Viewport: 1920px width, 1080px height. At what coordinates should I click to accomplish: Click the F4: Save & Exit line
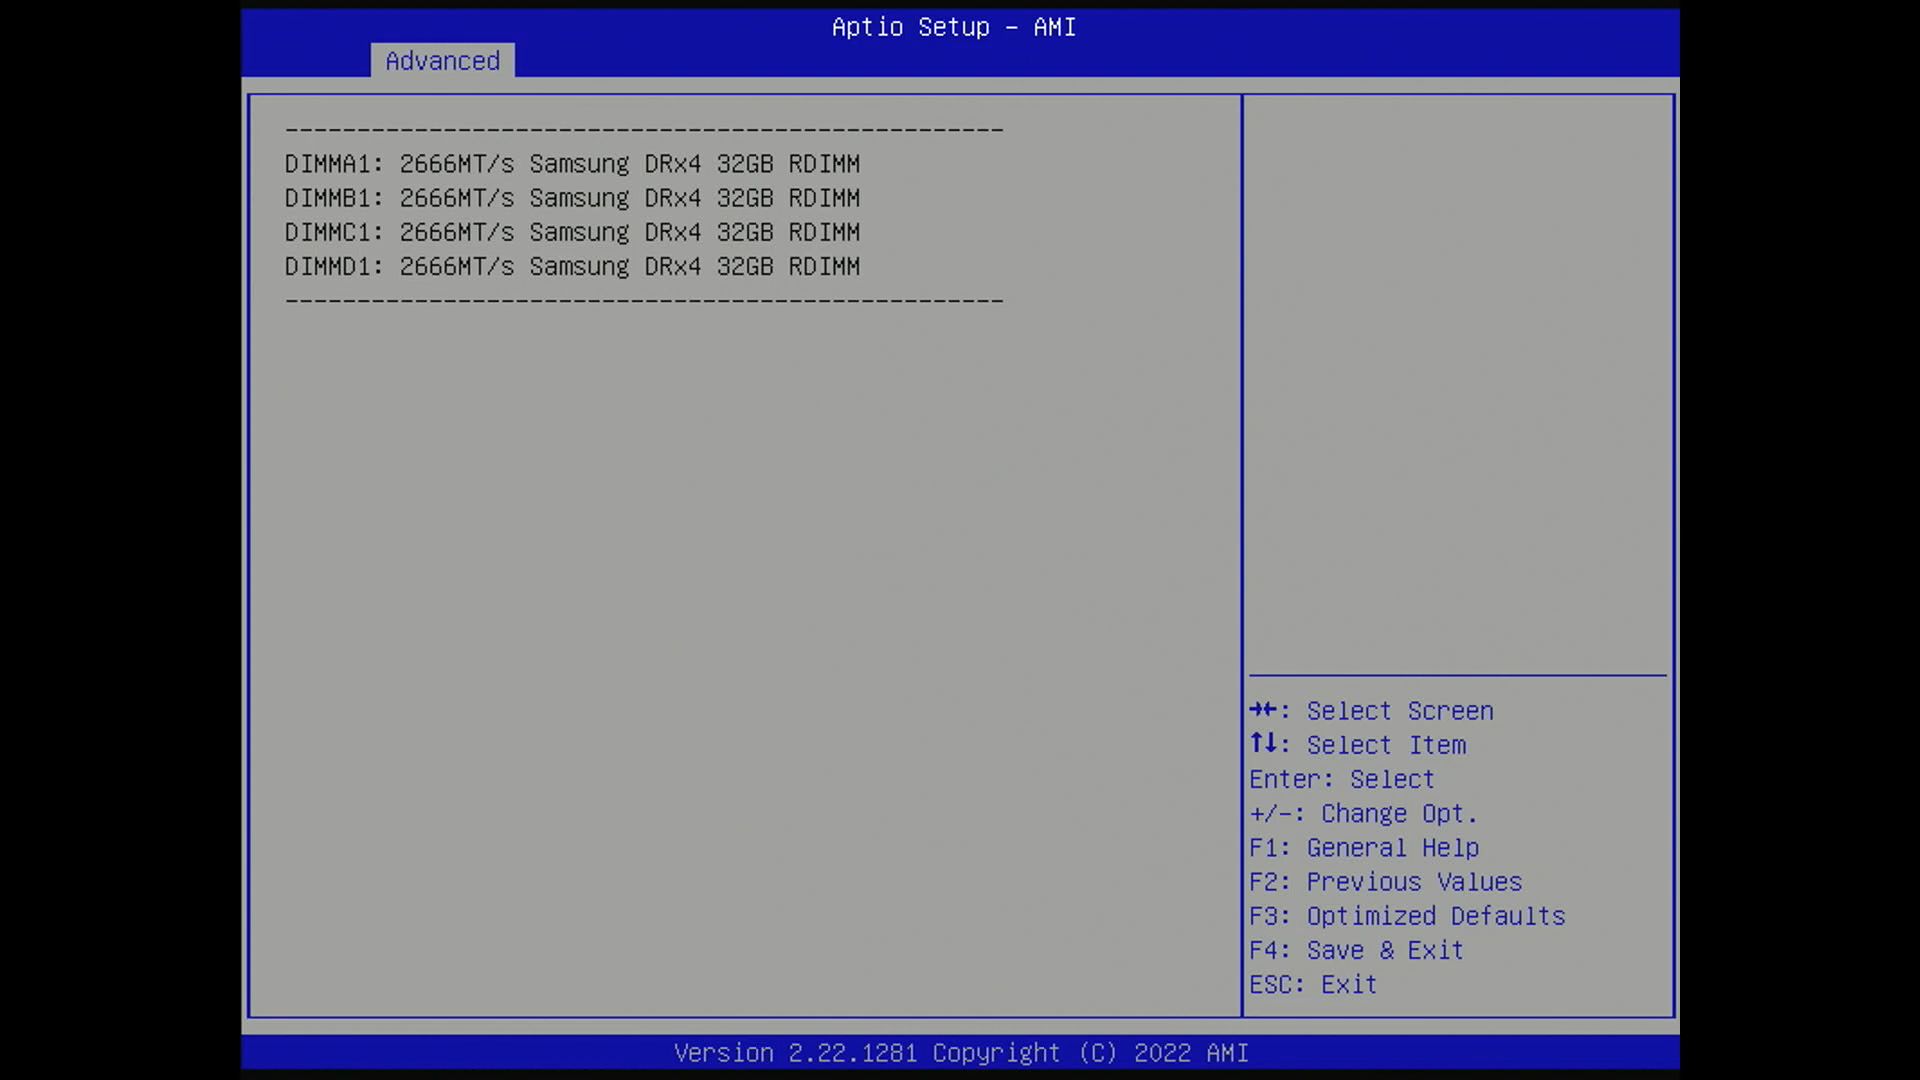point(1356,950)
